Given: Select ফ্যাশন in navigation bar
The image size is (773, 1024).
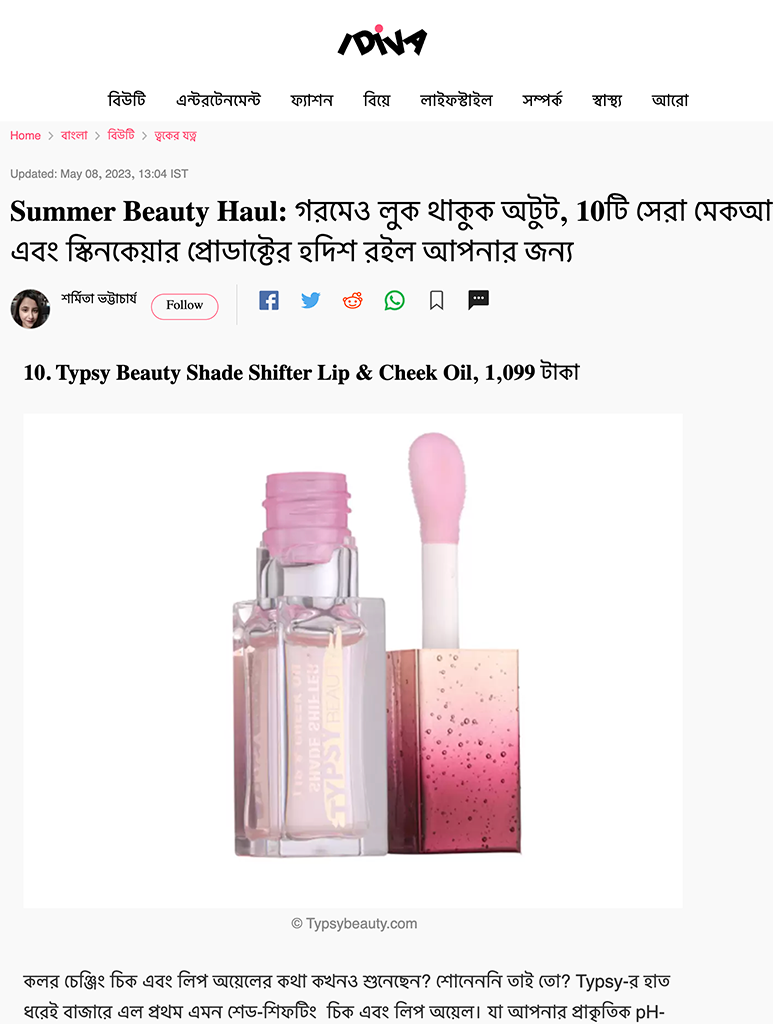Looking at the screenshot, I should pyautogui.click(x=311, y=100).
